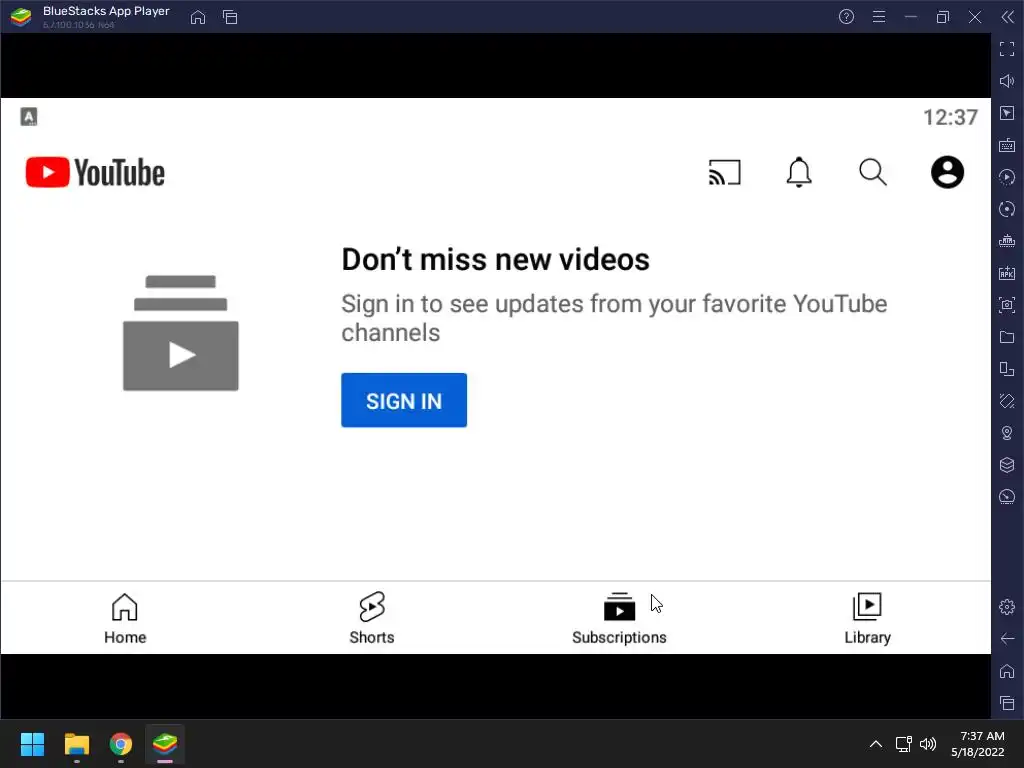Click the rotate screen icon
This screenshot has height=768, width=1024.
point(1007,369)
